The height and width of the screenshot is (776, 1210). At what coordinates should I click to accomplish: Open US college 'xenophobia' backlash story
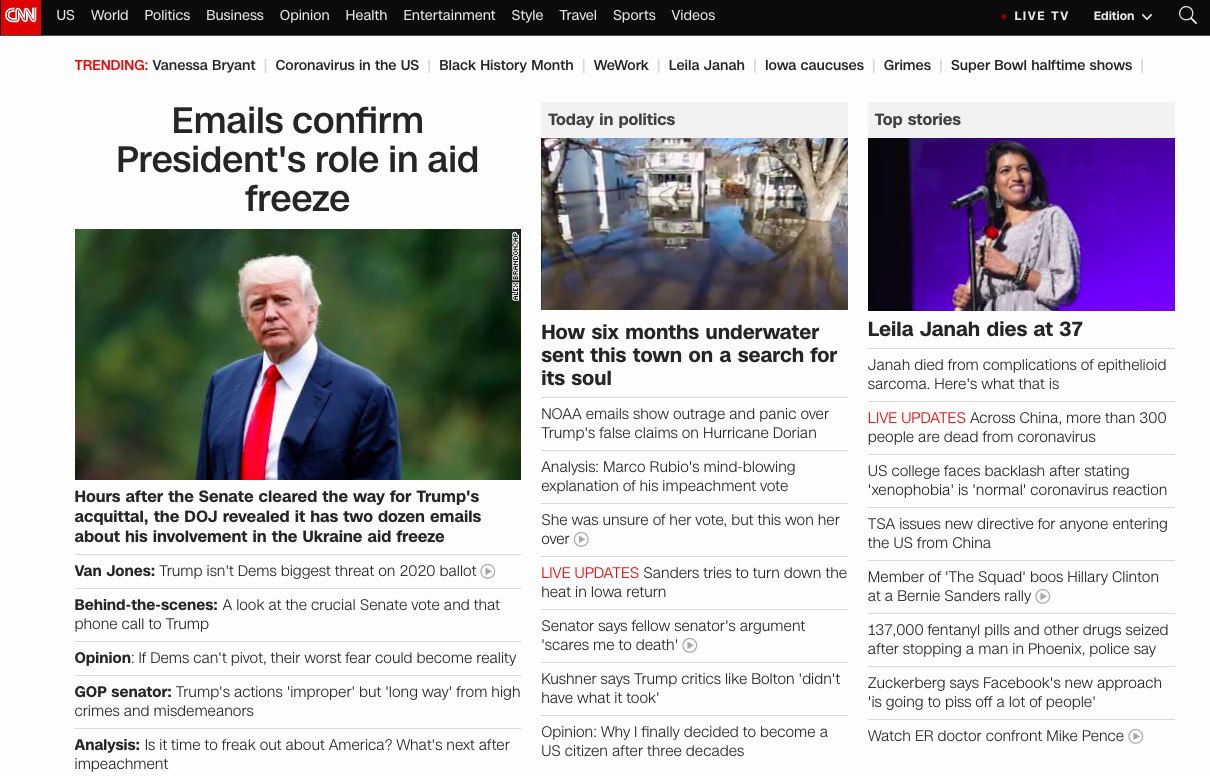(1017, 480)
